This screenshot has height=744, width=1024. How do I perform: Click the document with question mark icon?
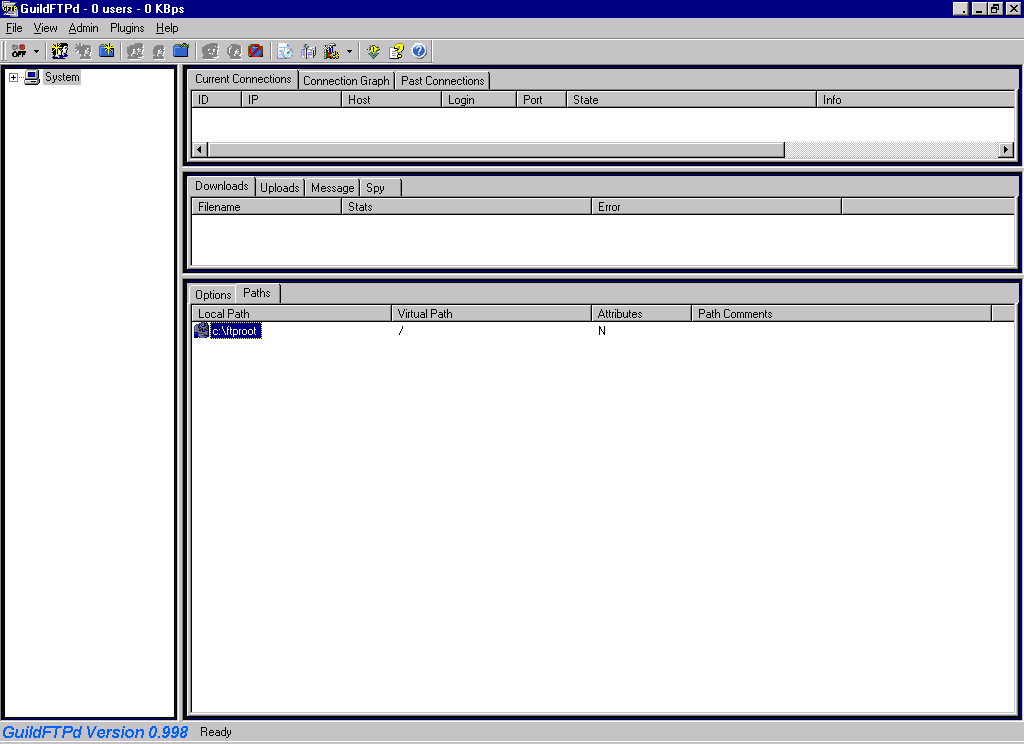click(396, 51)
